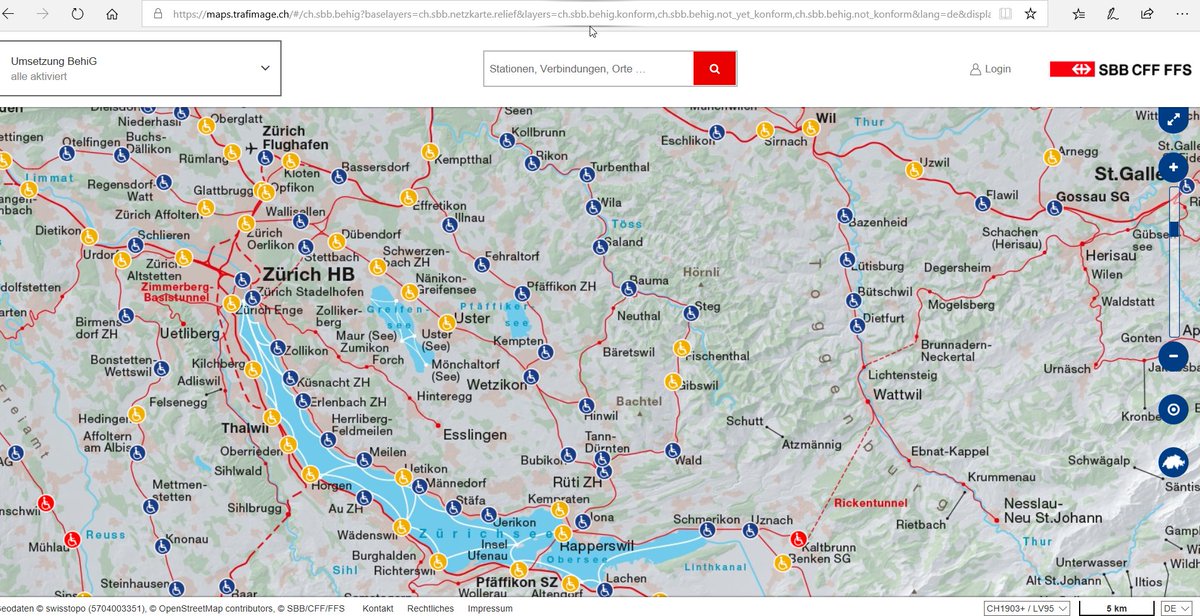Screen dimensions: 1200x616
Task: Click the yellow wheelchair icon at Uzwil
Action: (x=914, y=171)
